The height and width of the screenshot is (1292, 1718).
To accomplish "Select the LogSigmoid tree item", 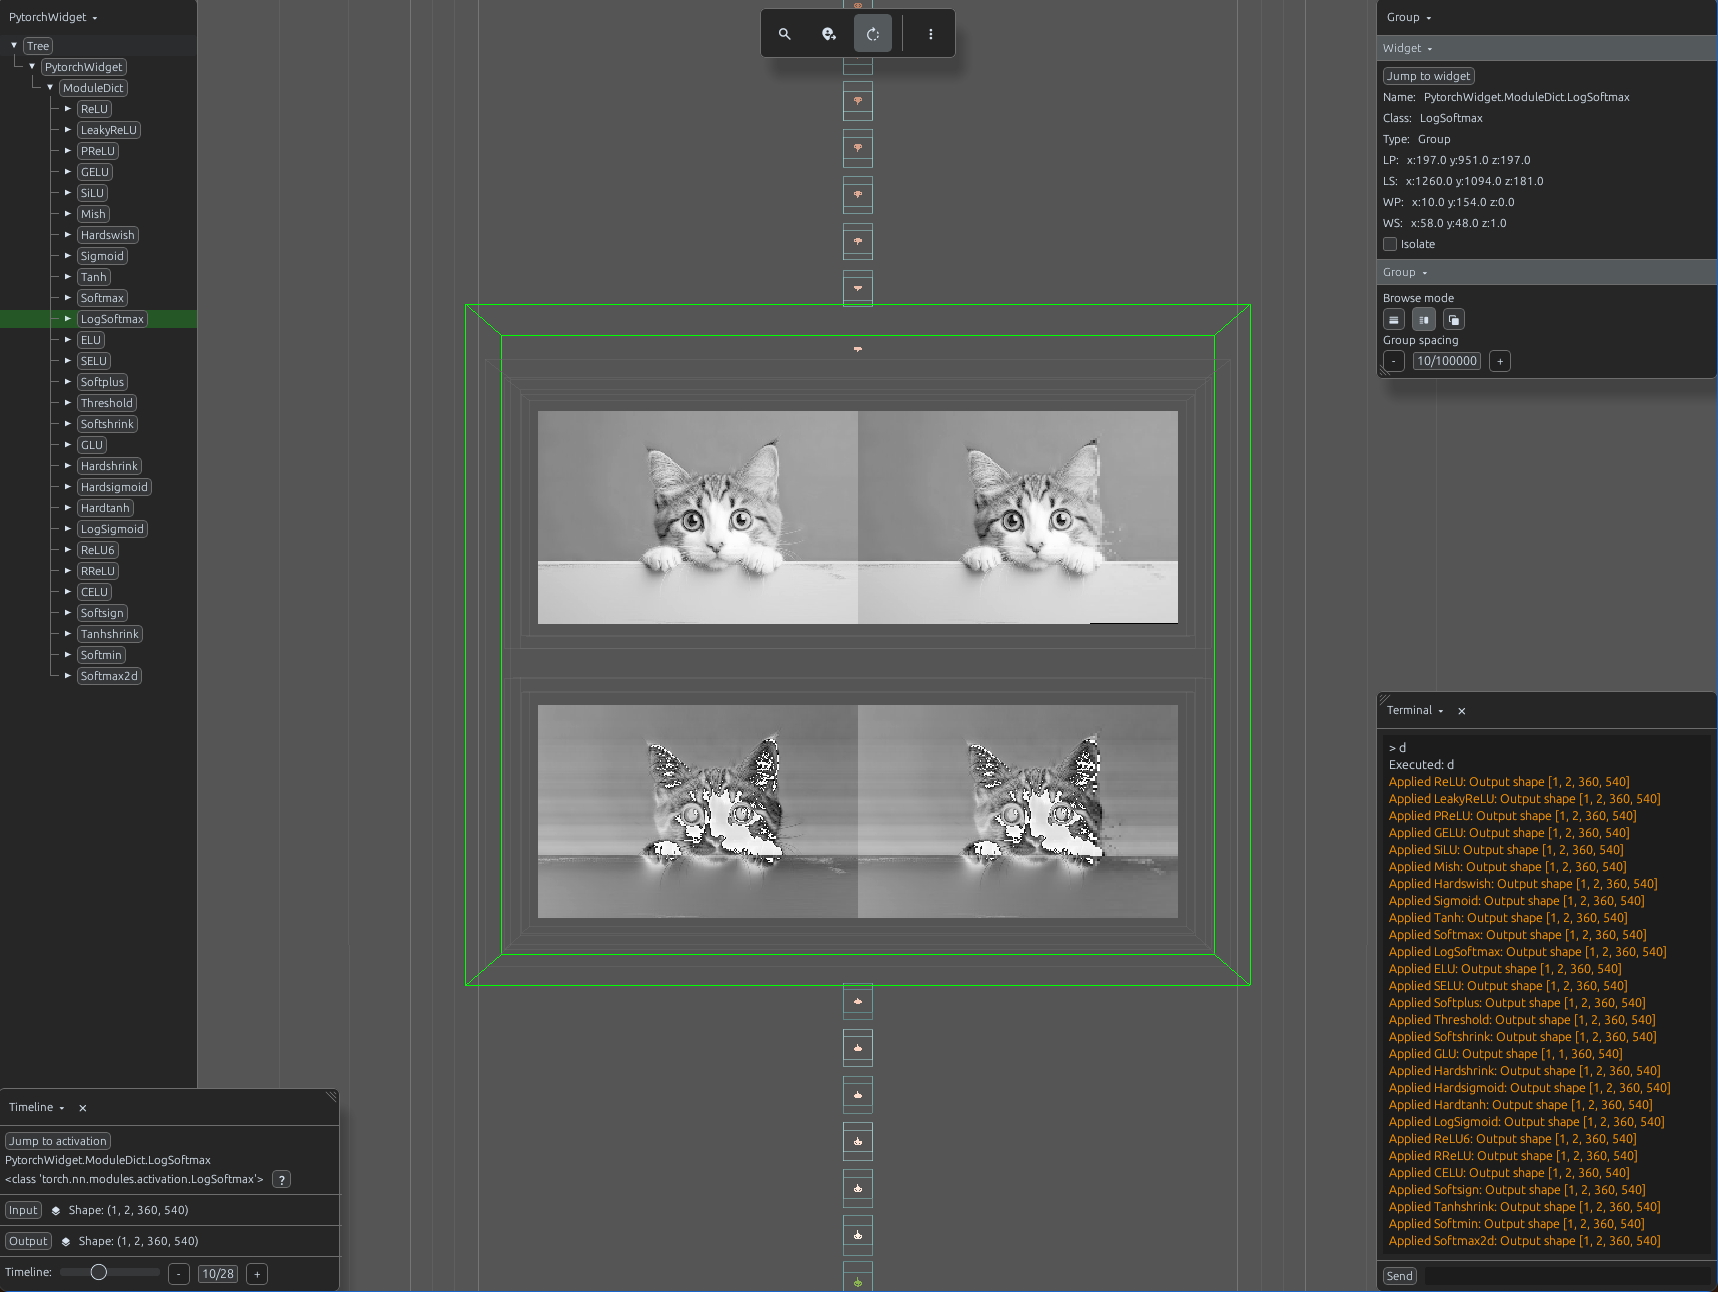I will [x=112, y=529].
